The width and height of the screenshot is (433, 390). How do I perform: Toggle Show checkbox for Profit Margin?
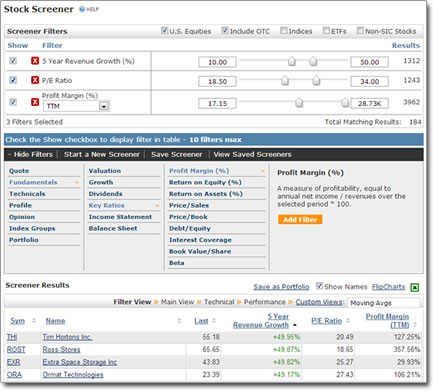[x=13, y=102]
